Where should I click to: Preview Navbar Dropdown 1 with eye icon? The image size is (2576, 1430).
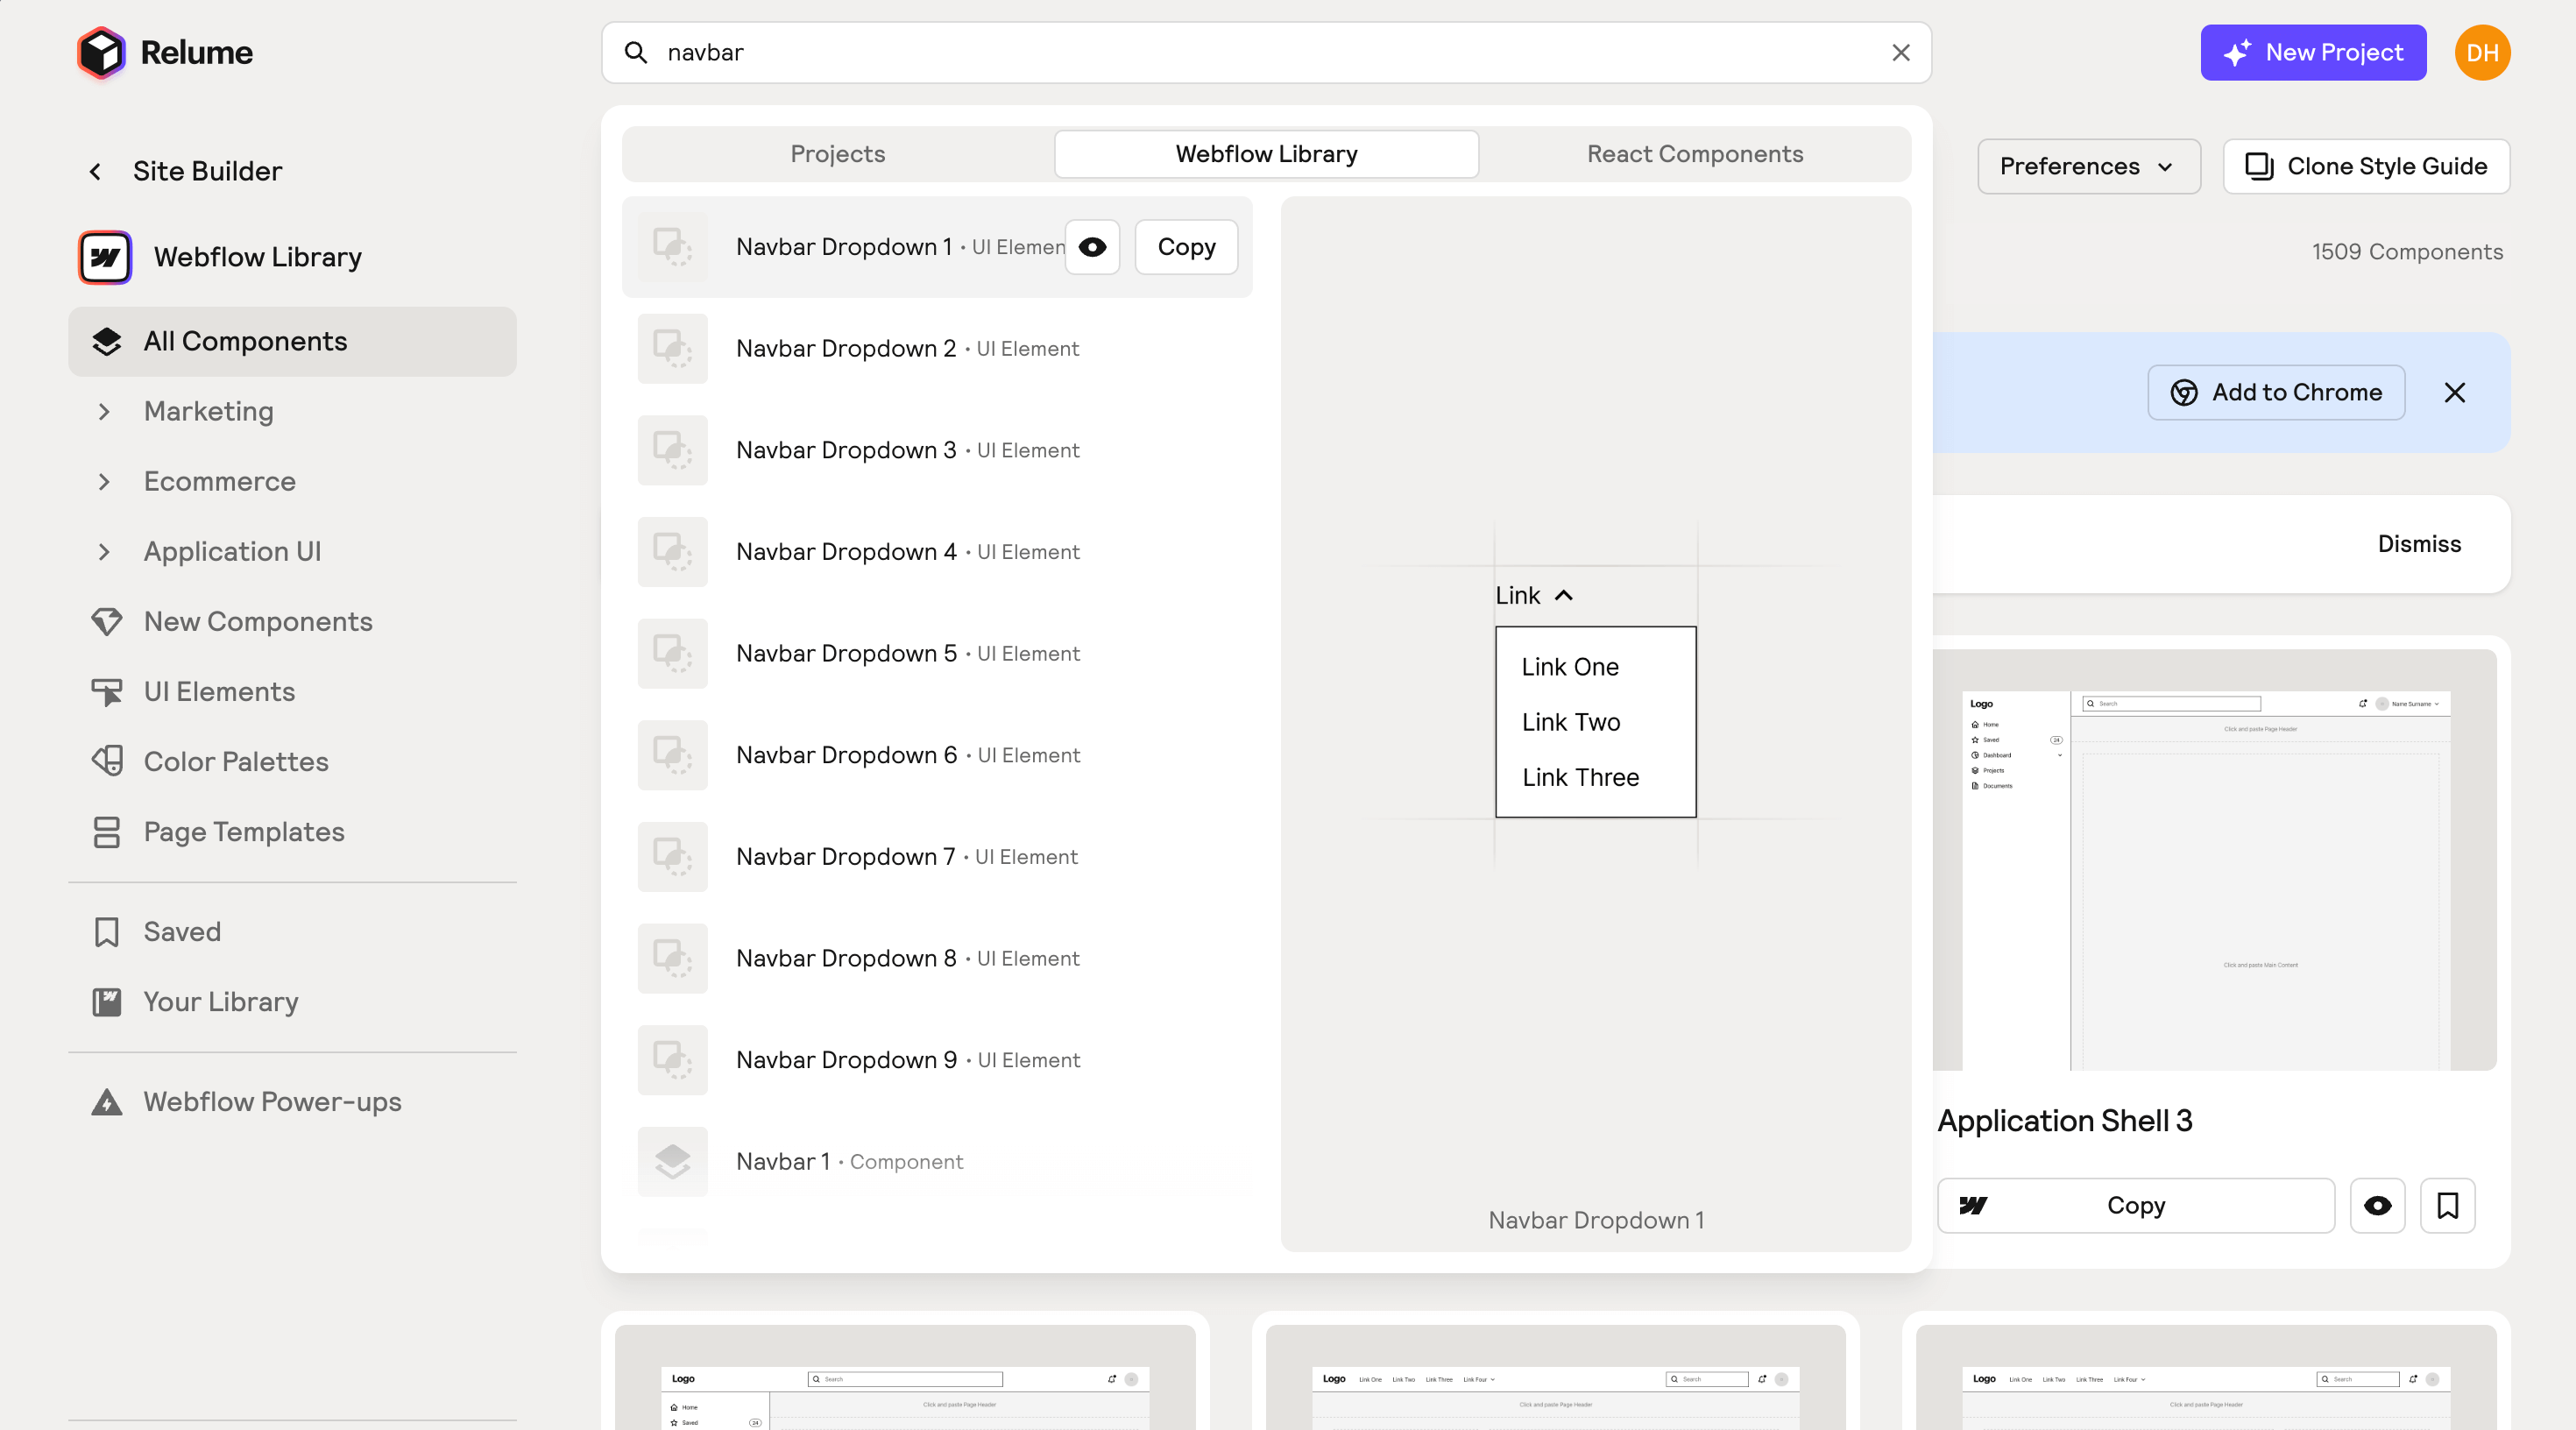point(1092,247)
